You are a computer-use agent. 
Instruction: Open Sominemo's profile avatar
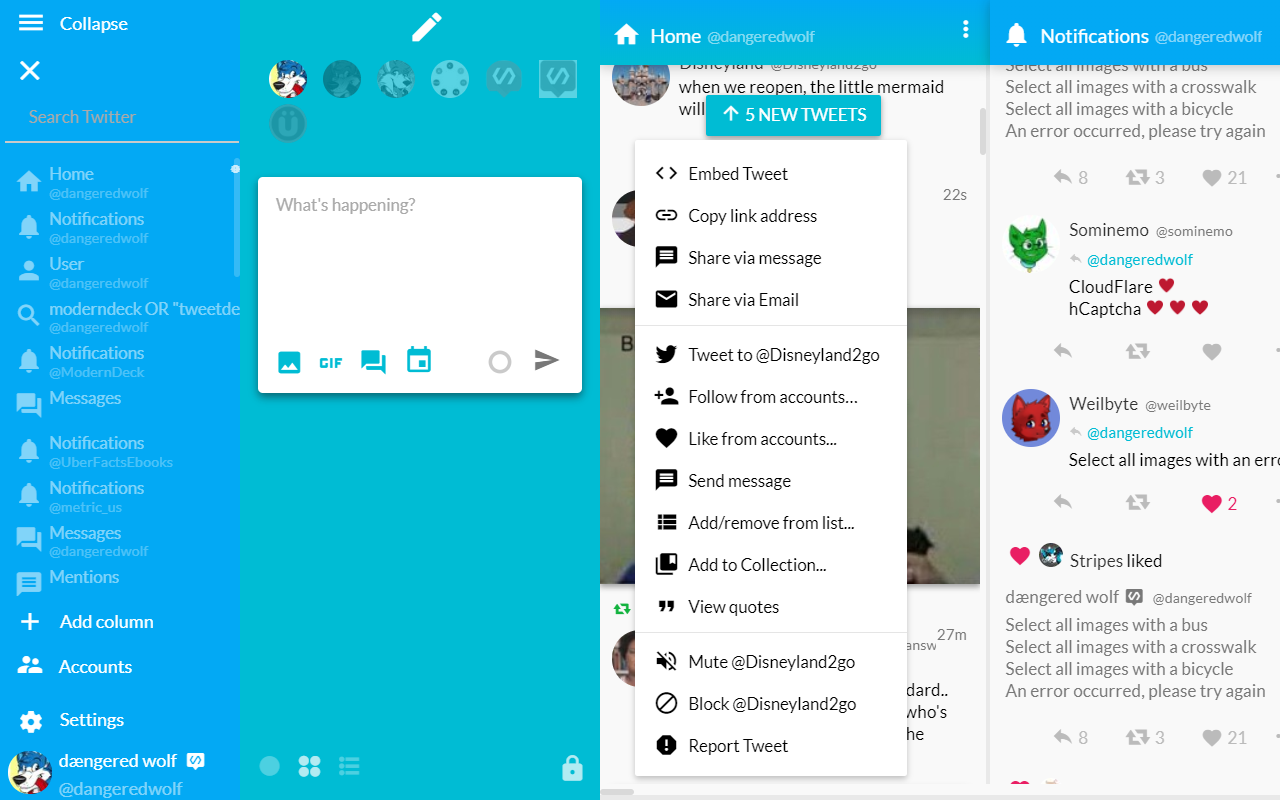coord(1031,244)
